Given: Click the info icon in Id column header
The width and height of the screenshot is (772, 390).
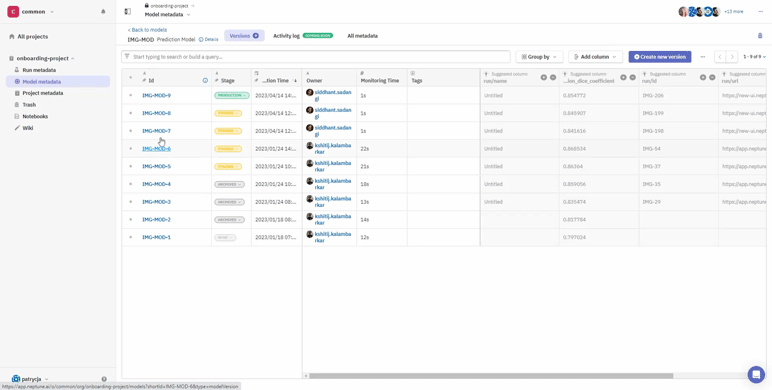Looking at the screenshot, I should tap(205, 80).
